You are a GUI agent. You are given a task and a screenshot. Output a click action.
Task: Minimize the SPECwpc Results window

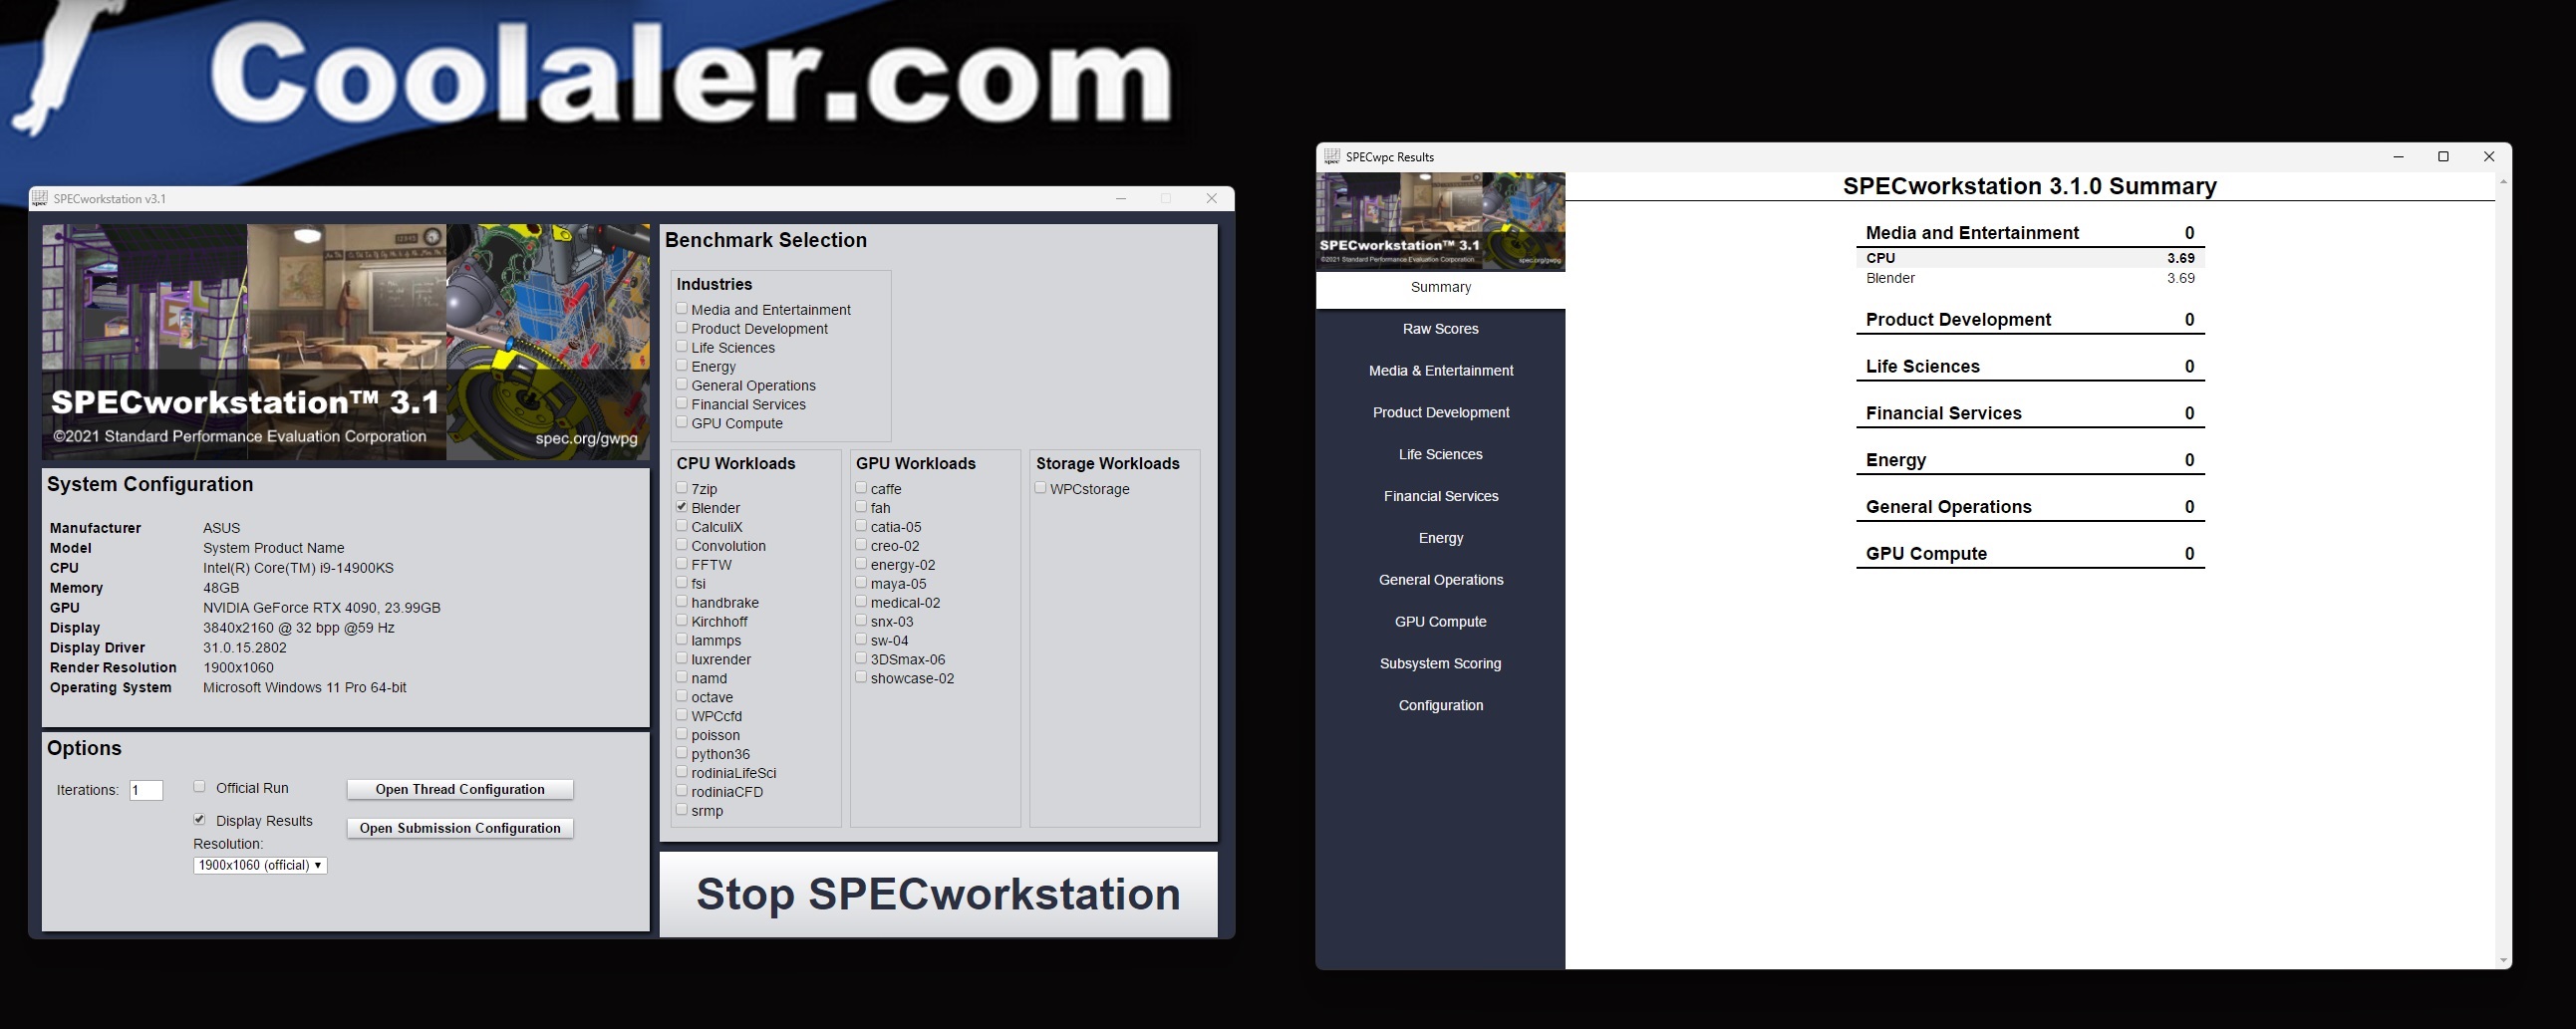[x=2398, y=157]
